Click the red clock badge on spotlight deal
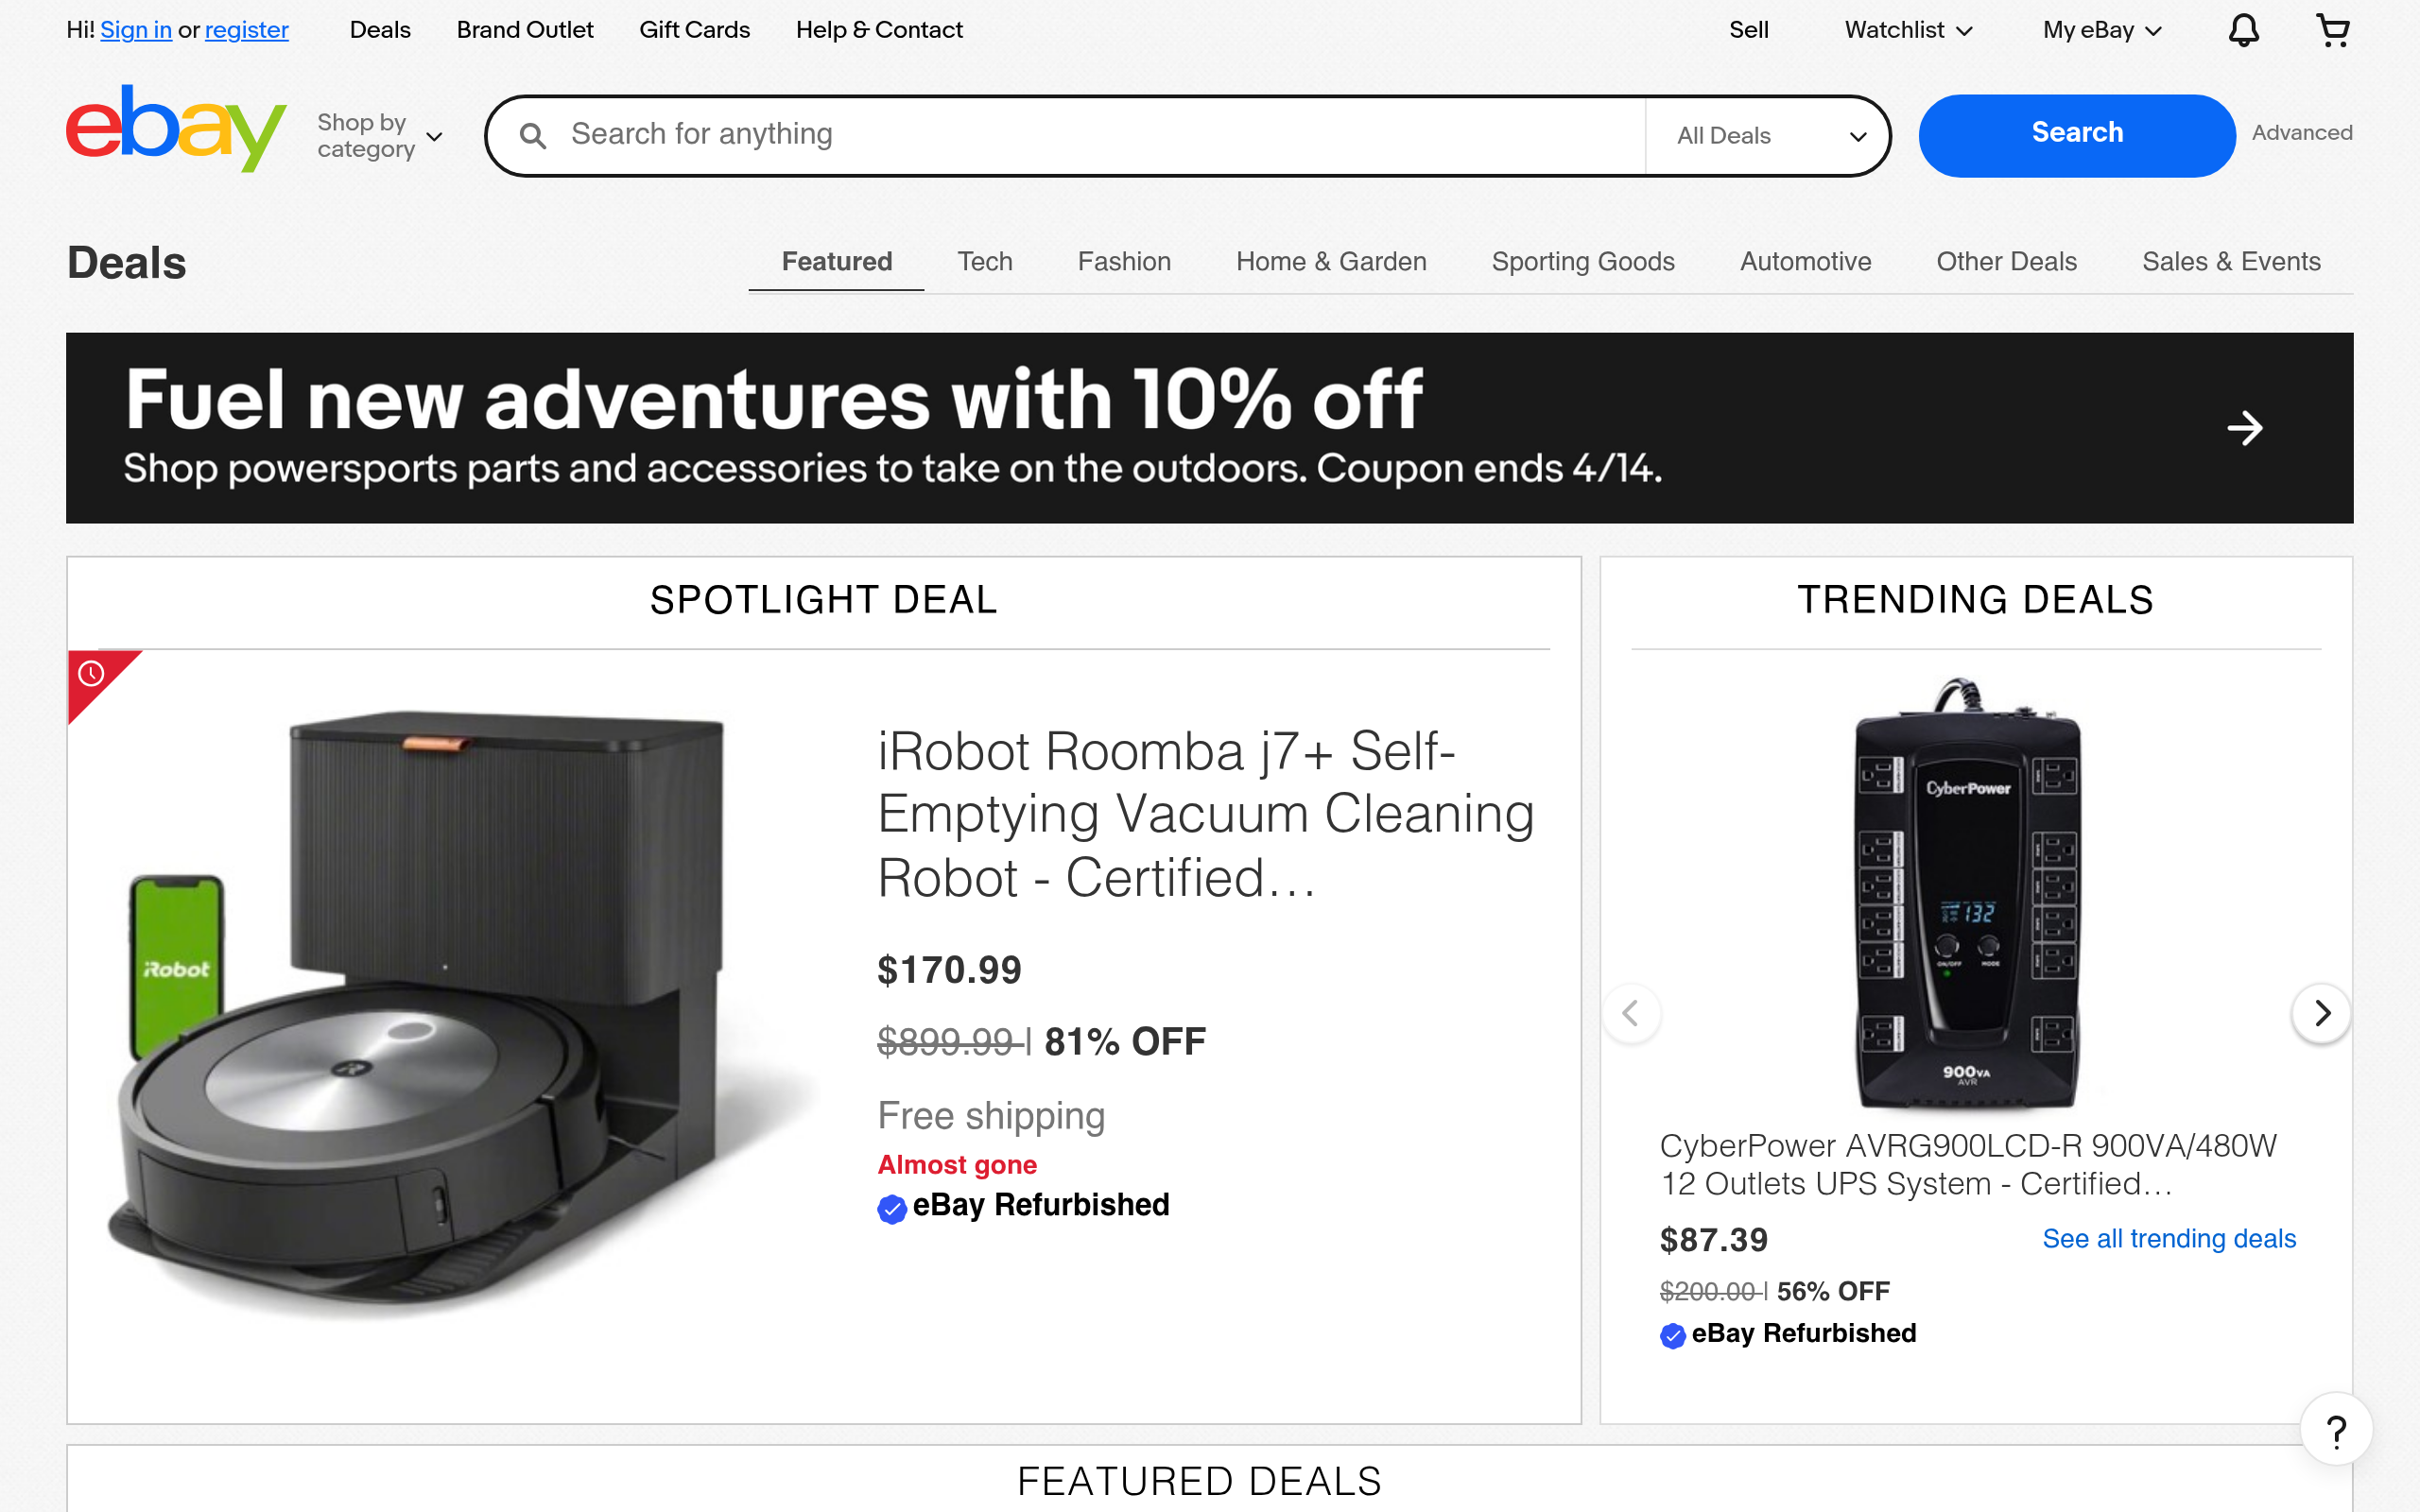2420x1512 pixels. [92, 674]
